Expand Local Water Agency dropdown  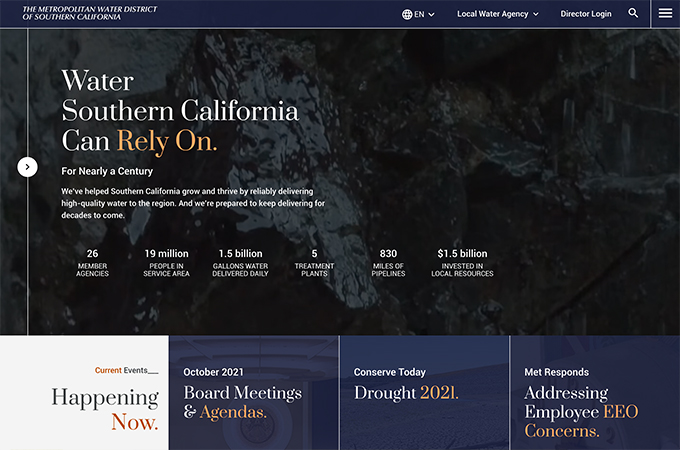tap(498, 14)
